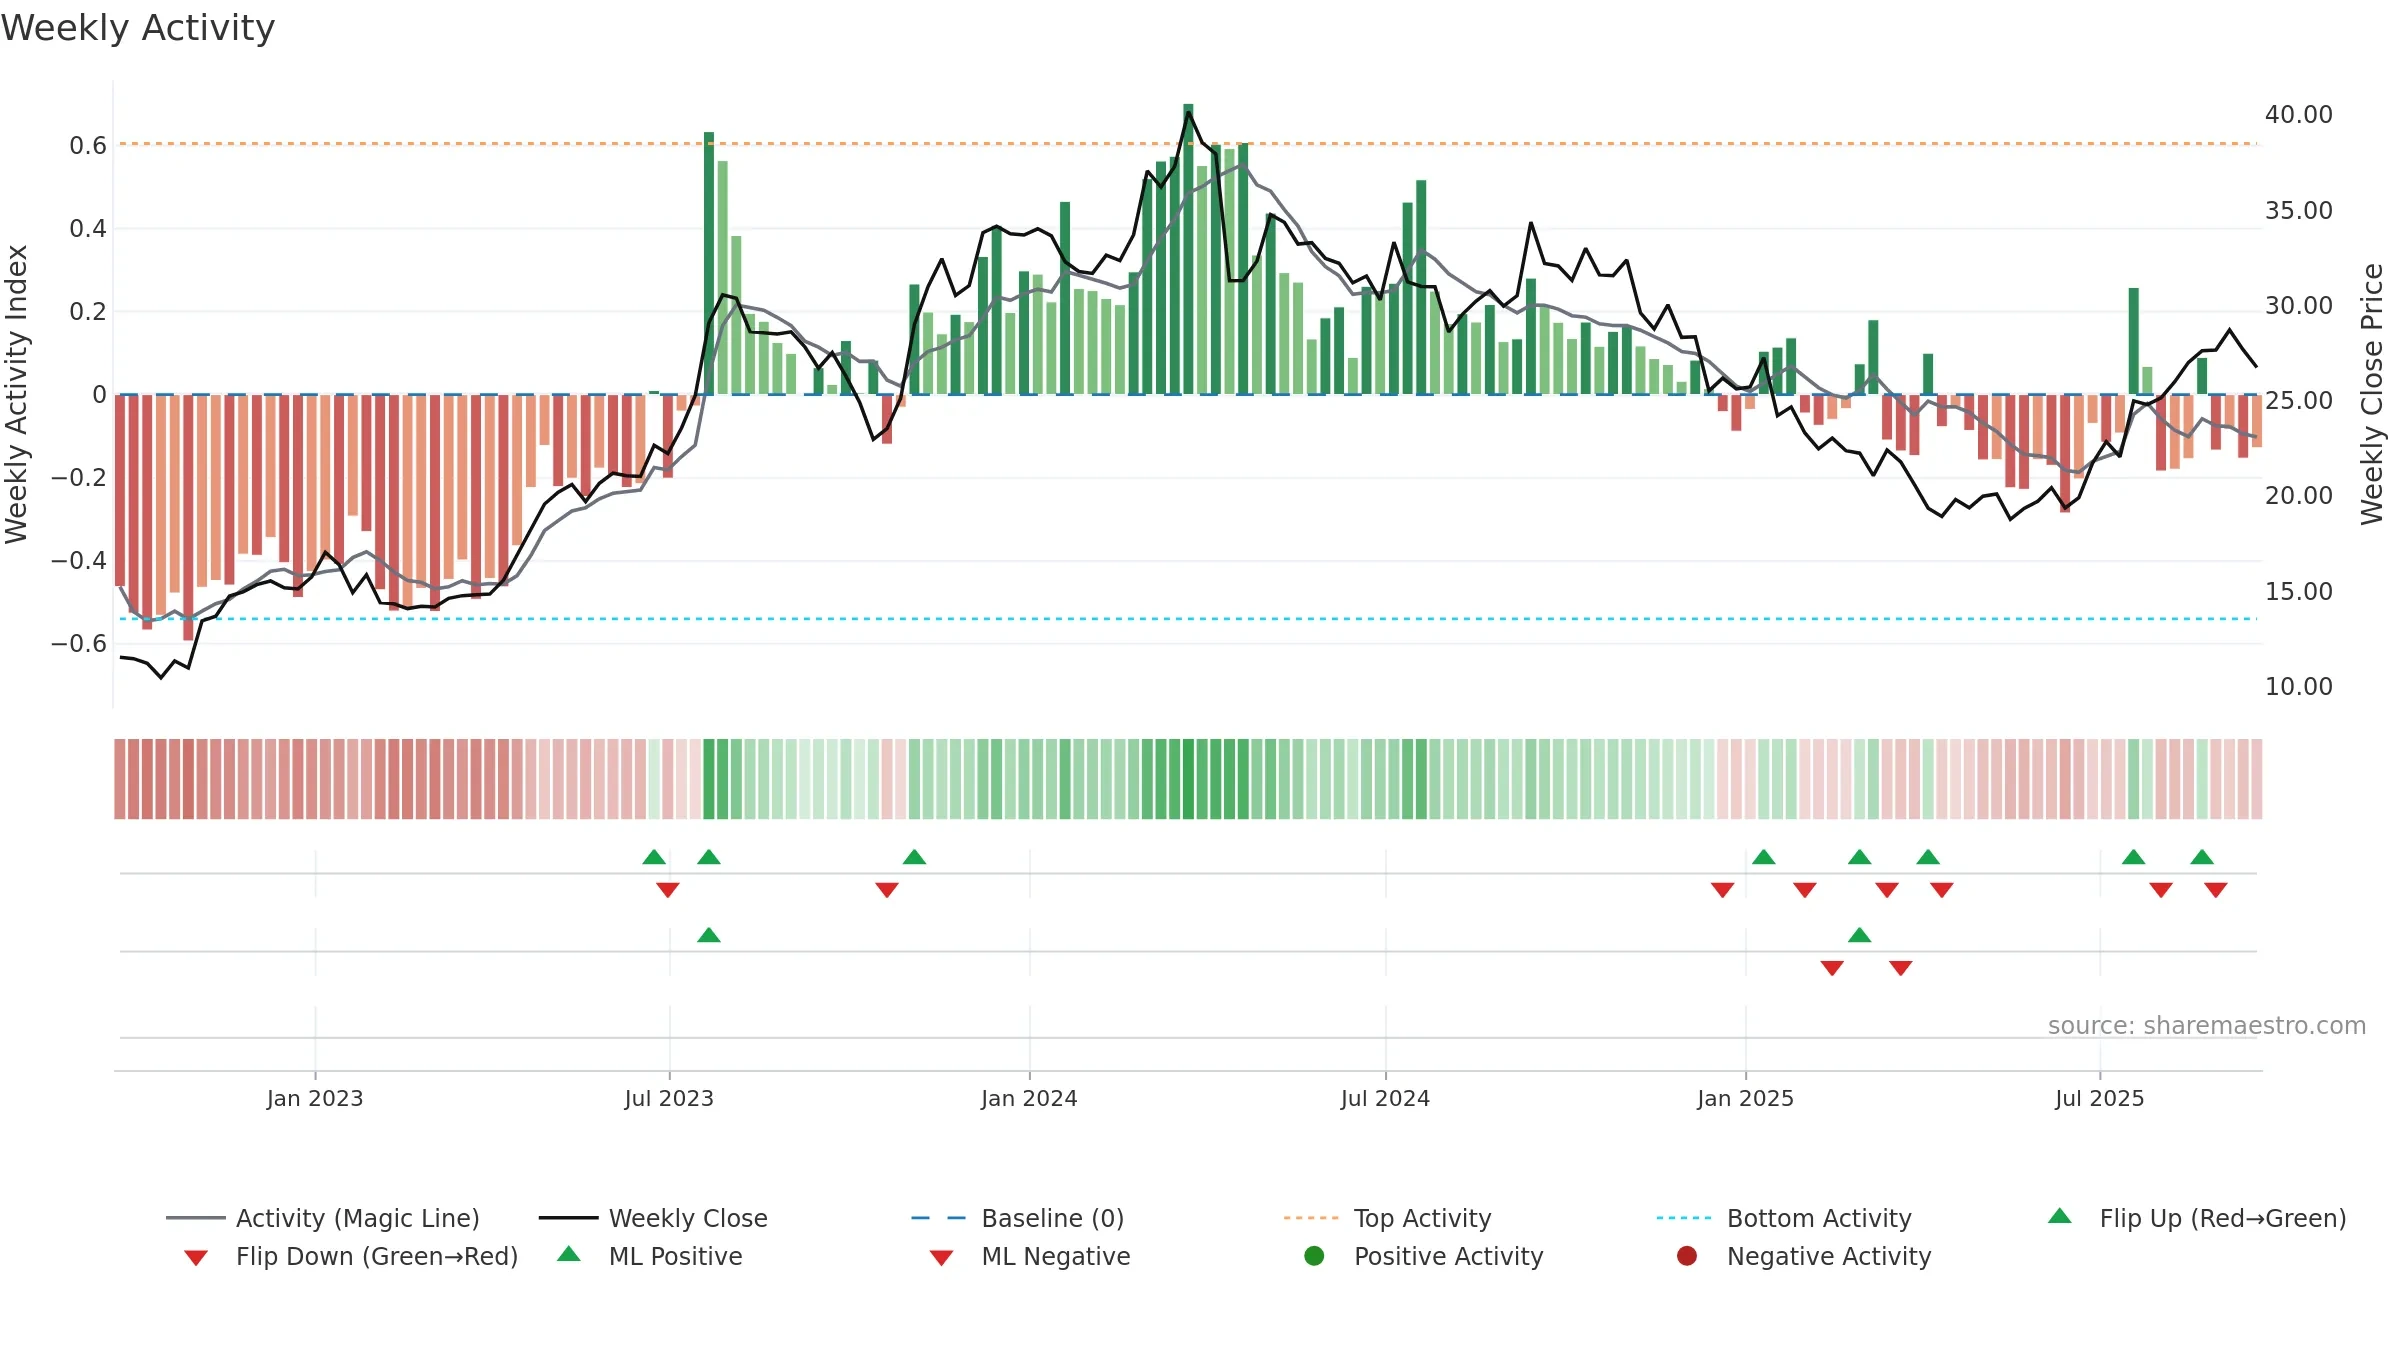Click the ML Positive marker after Jul 2023

pos(709,935)
